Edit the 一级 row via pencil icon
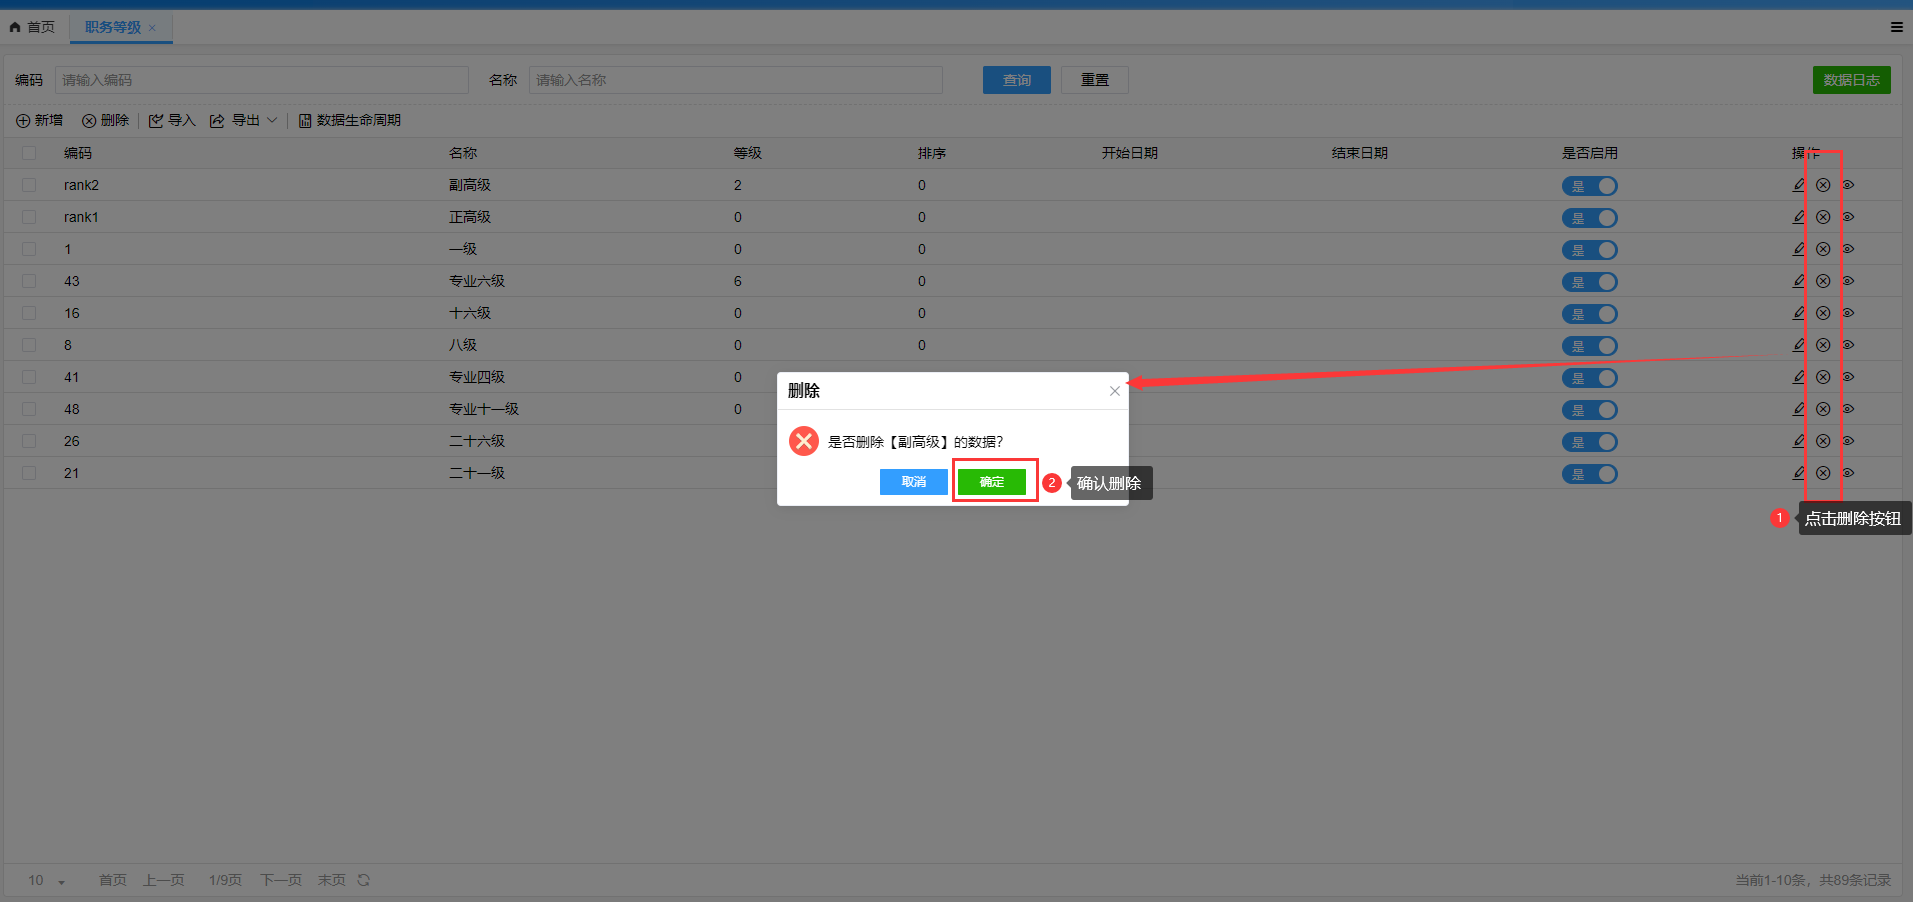This screenshot has height=902, width=1913. (x=1798, y=249)
